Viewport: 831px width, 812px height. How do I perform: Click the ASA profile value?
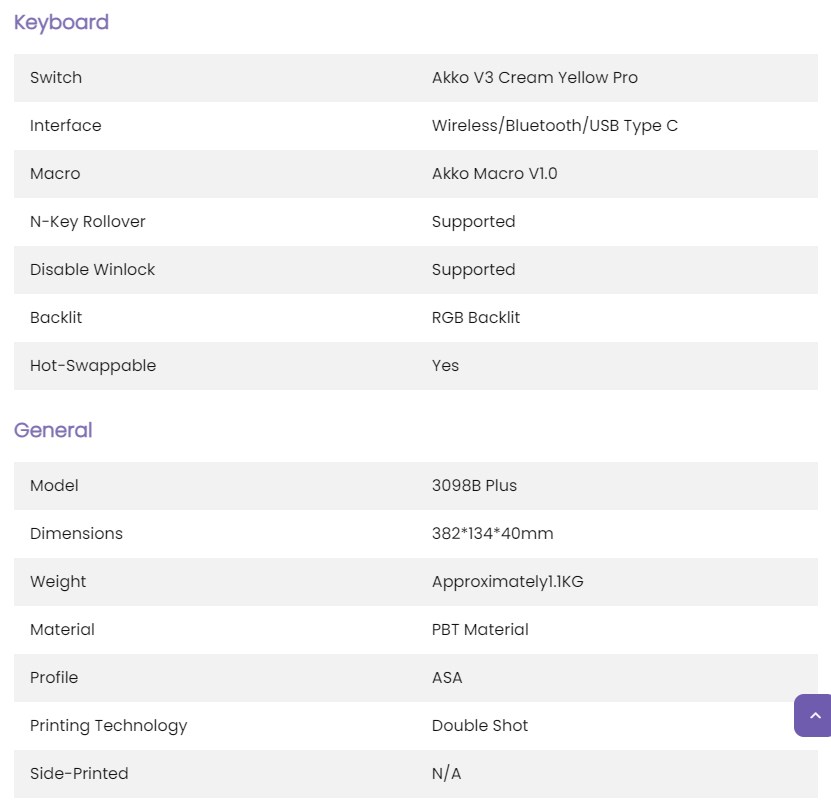(447, 677)
